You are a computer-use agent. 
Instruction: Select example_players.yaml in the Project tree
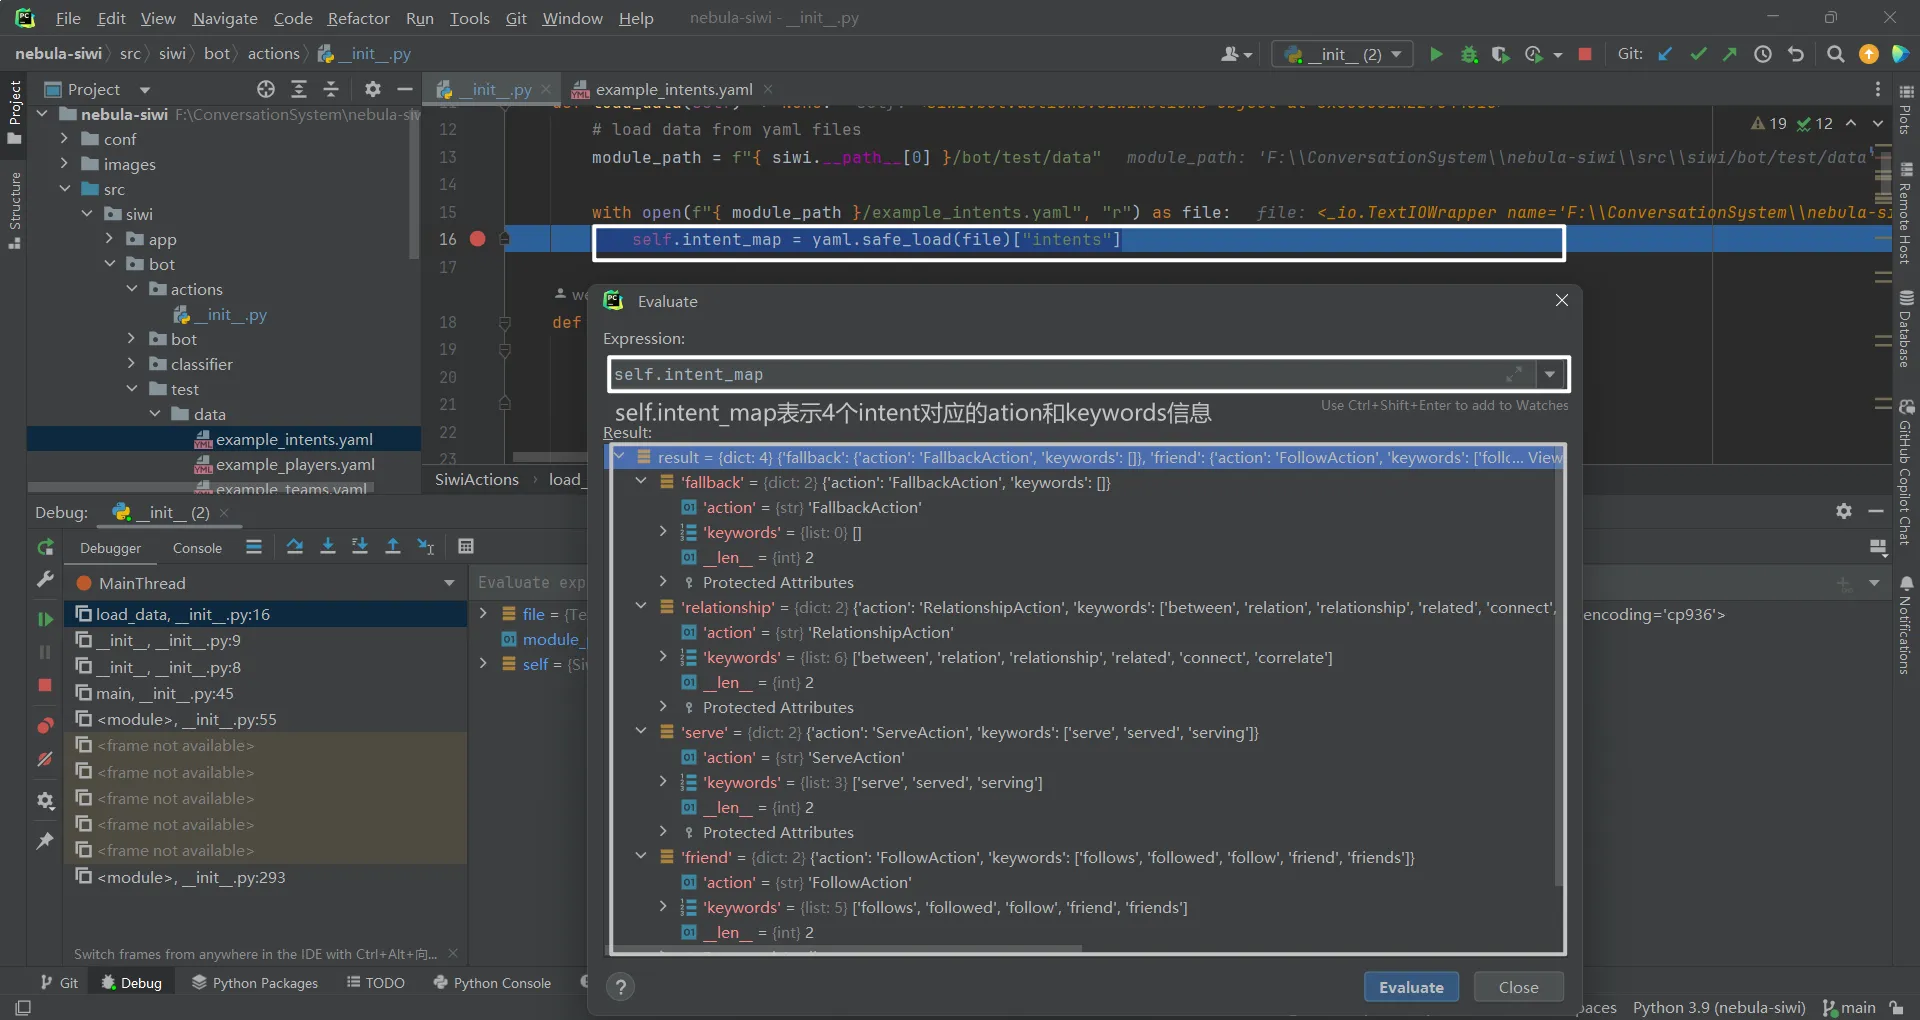295,464
